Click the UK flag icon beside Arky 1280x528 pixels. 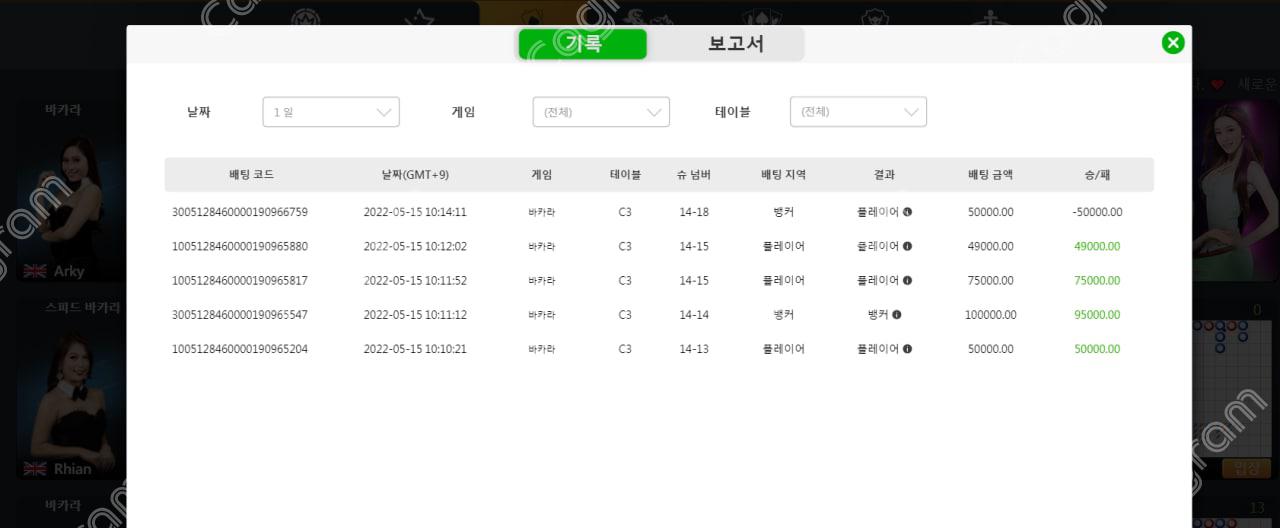pyautogui.click(x=35, y=271)
